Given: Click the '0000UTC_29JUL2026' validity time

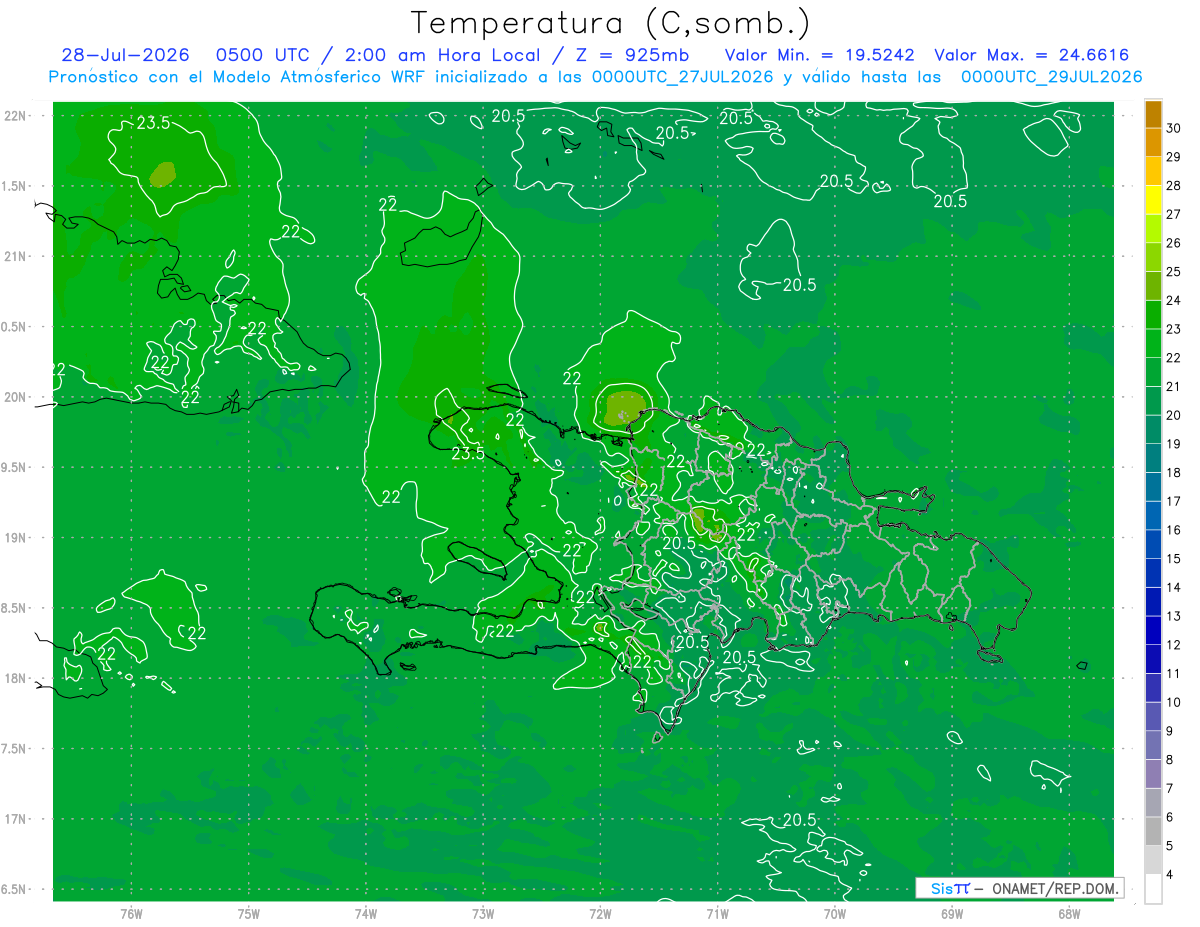Looking at the screenshot, I should click(x=1051, y=77).
